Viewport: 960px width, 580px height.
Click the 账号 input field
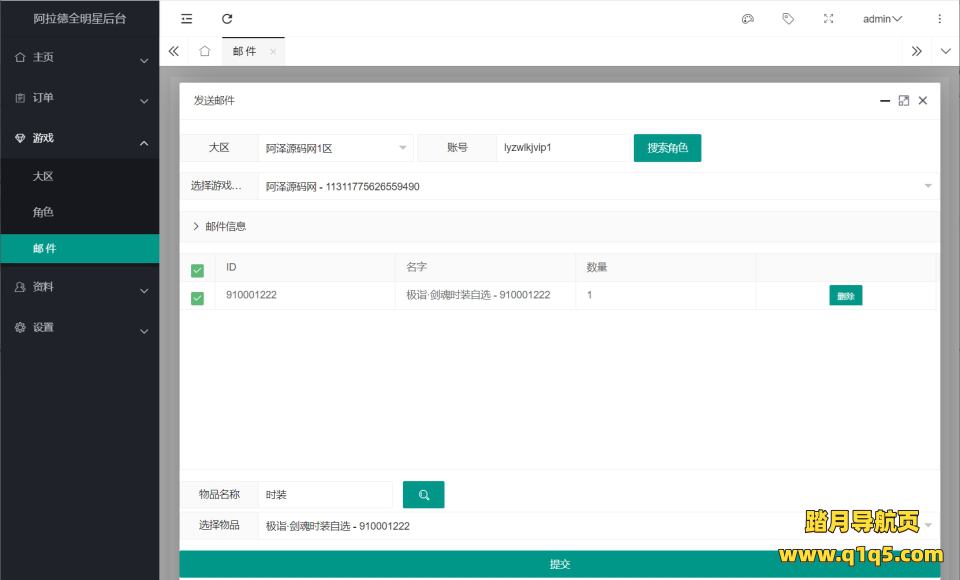561,148
